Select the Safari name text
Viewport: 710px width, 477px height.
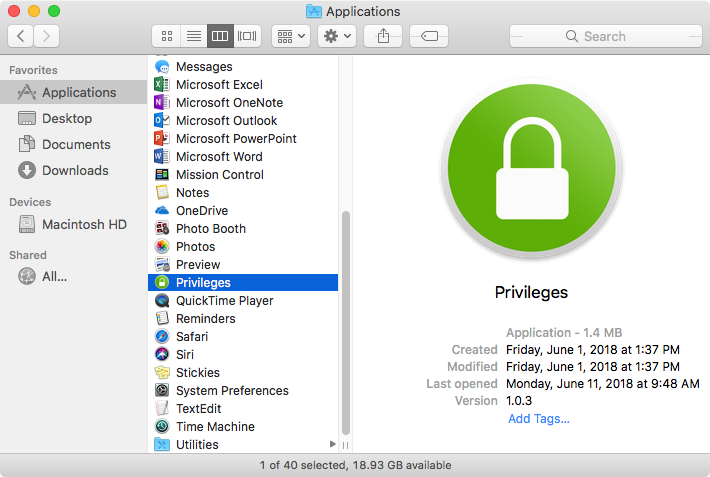coord(192,337)
